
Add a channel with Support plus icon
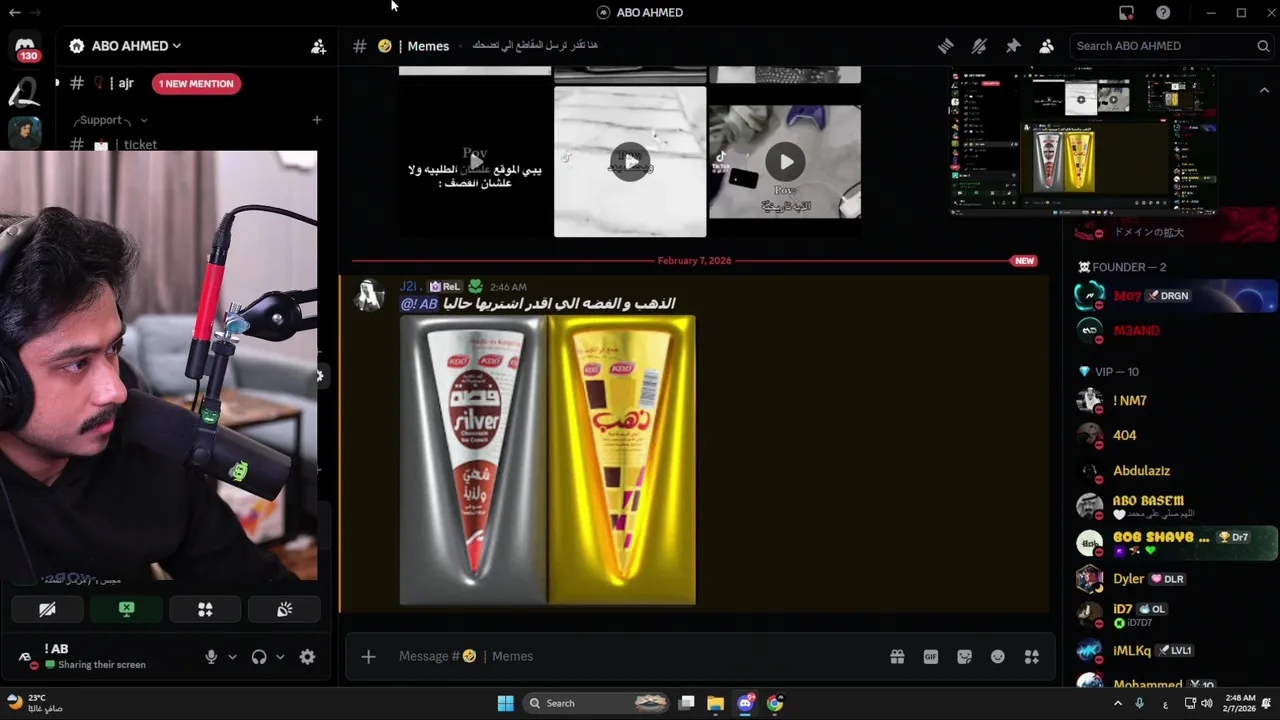317,120
